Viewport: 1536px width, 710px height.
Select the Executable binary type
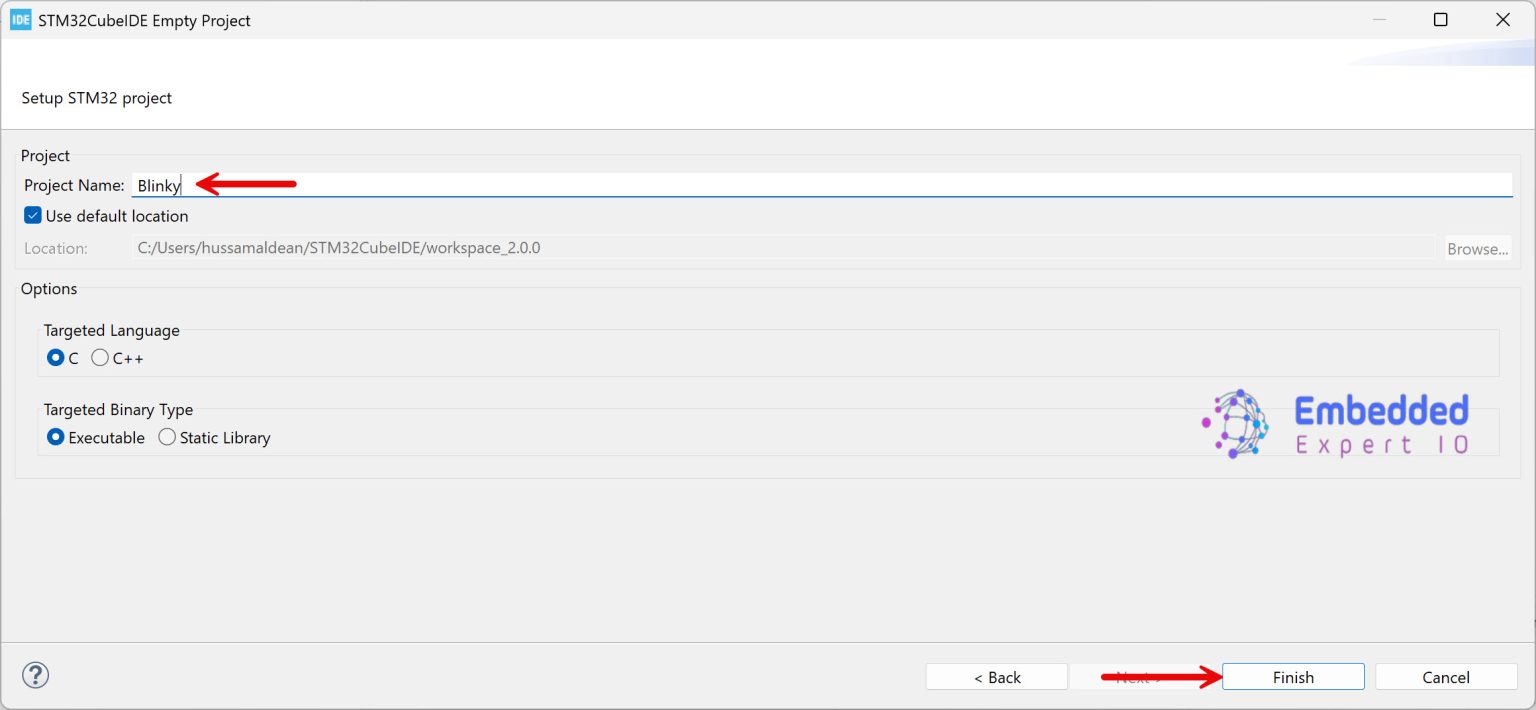point(56,437)
